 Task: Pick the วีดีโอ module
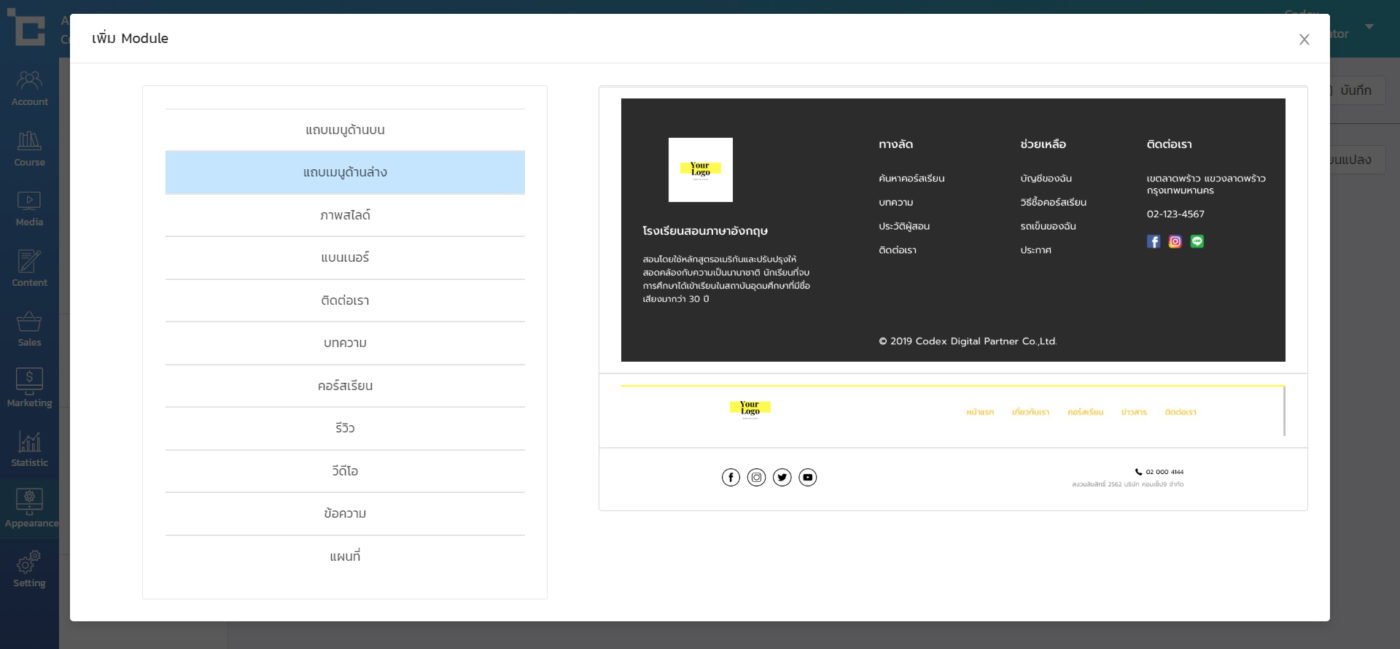click(x=345, y=471)
